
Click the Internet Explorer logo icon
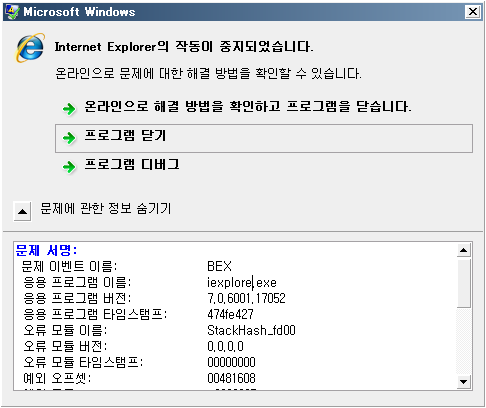pos(30,48)
